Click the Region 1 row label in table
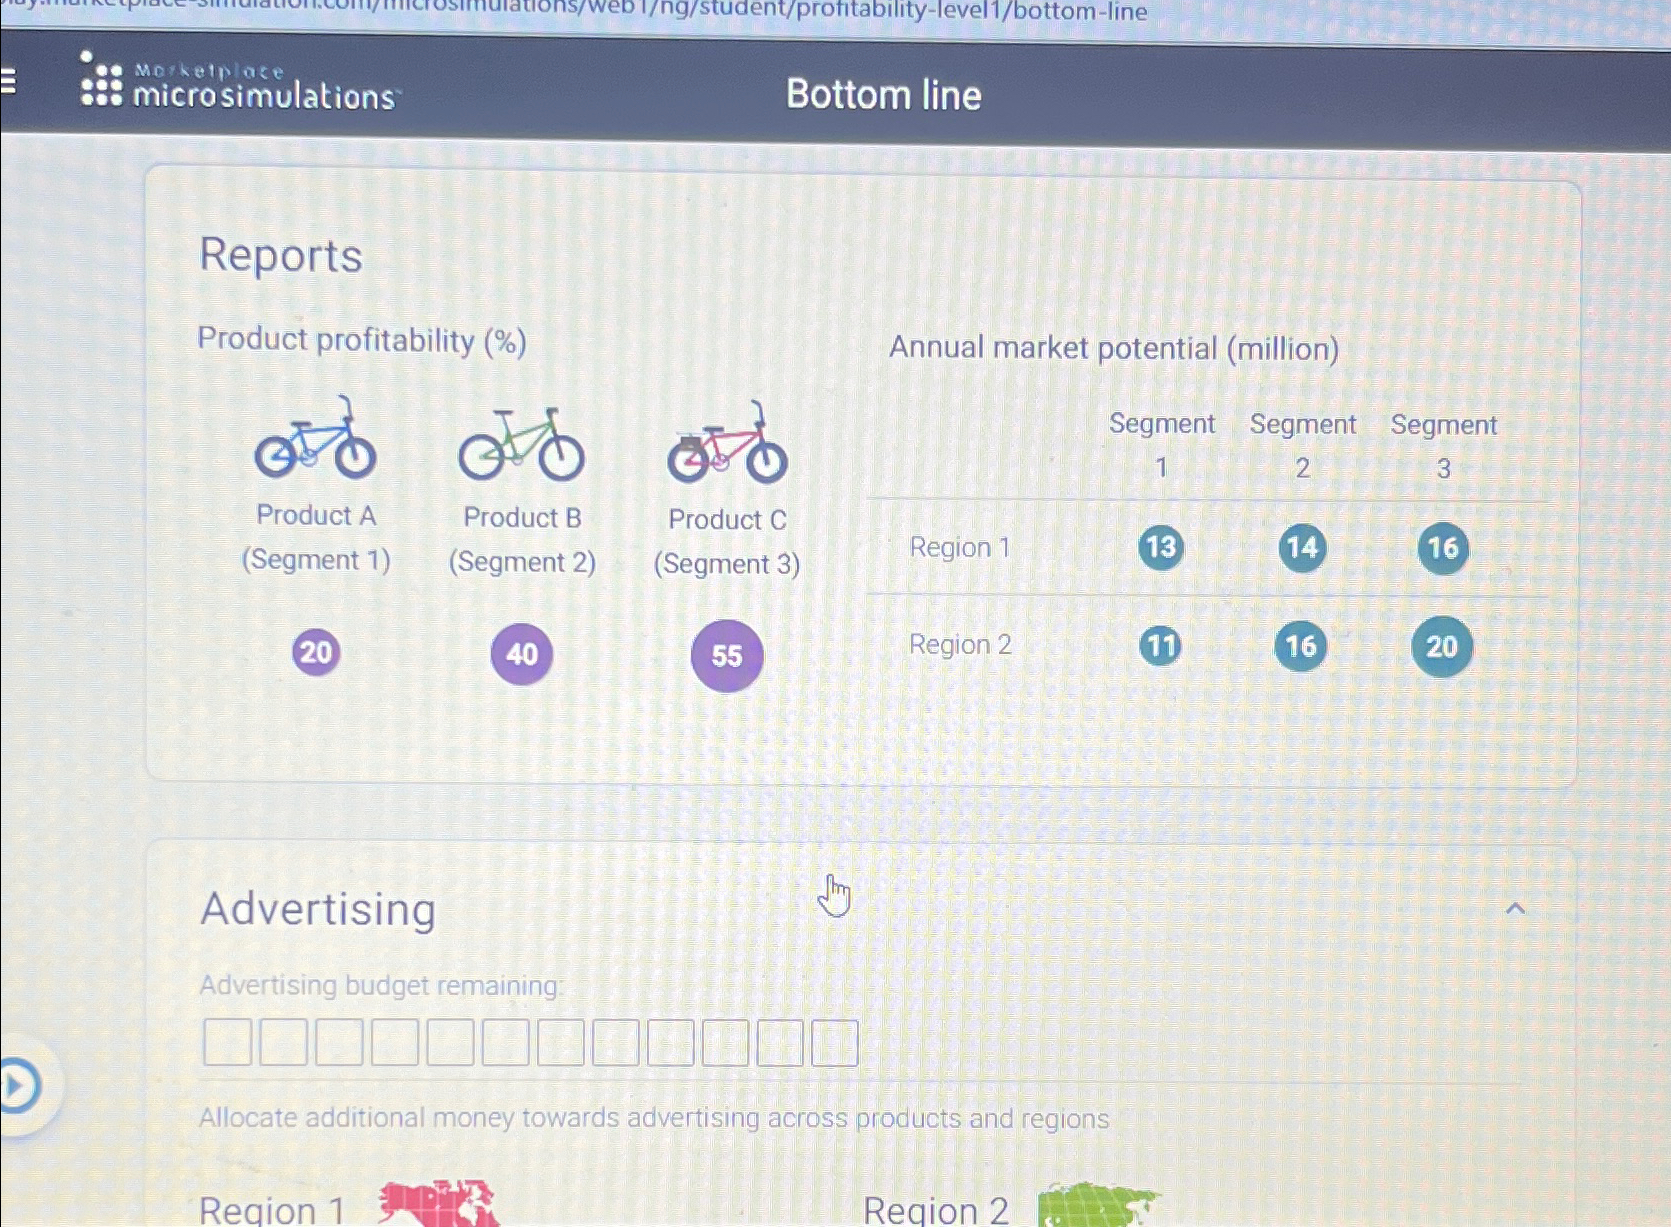 (960, 548)
